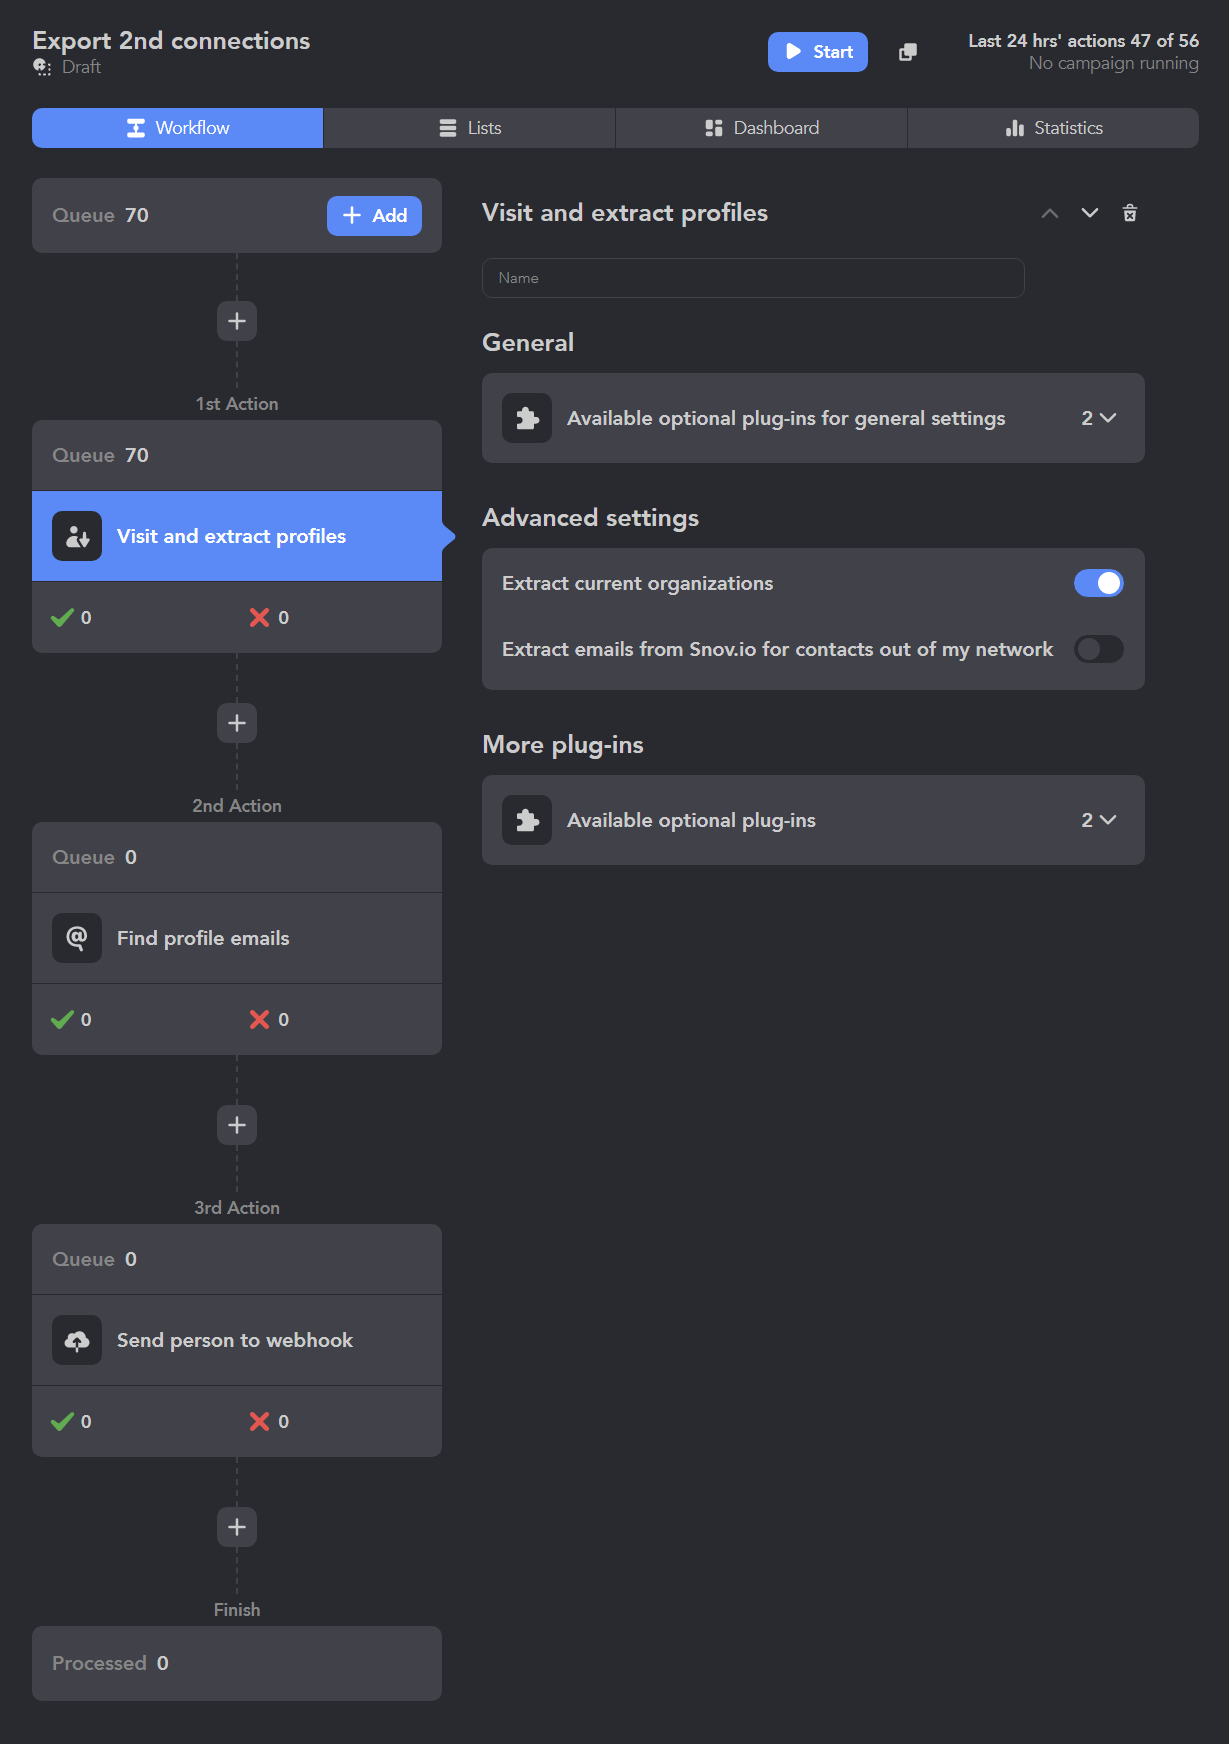Move action up with the up arrow

(1050, 213)
